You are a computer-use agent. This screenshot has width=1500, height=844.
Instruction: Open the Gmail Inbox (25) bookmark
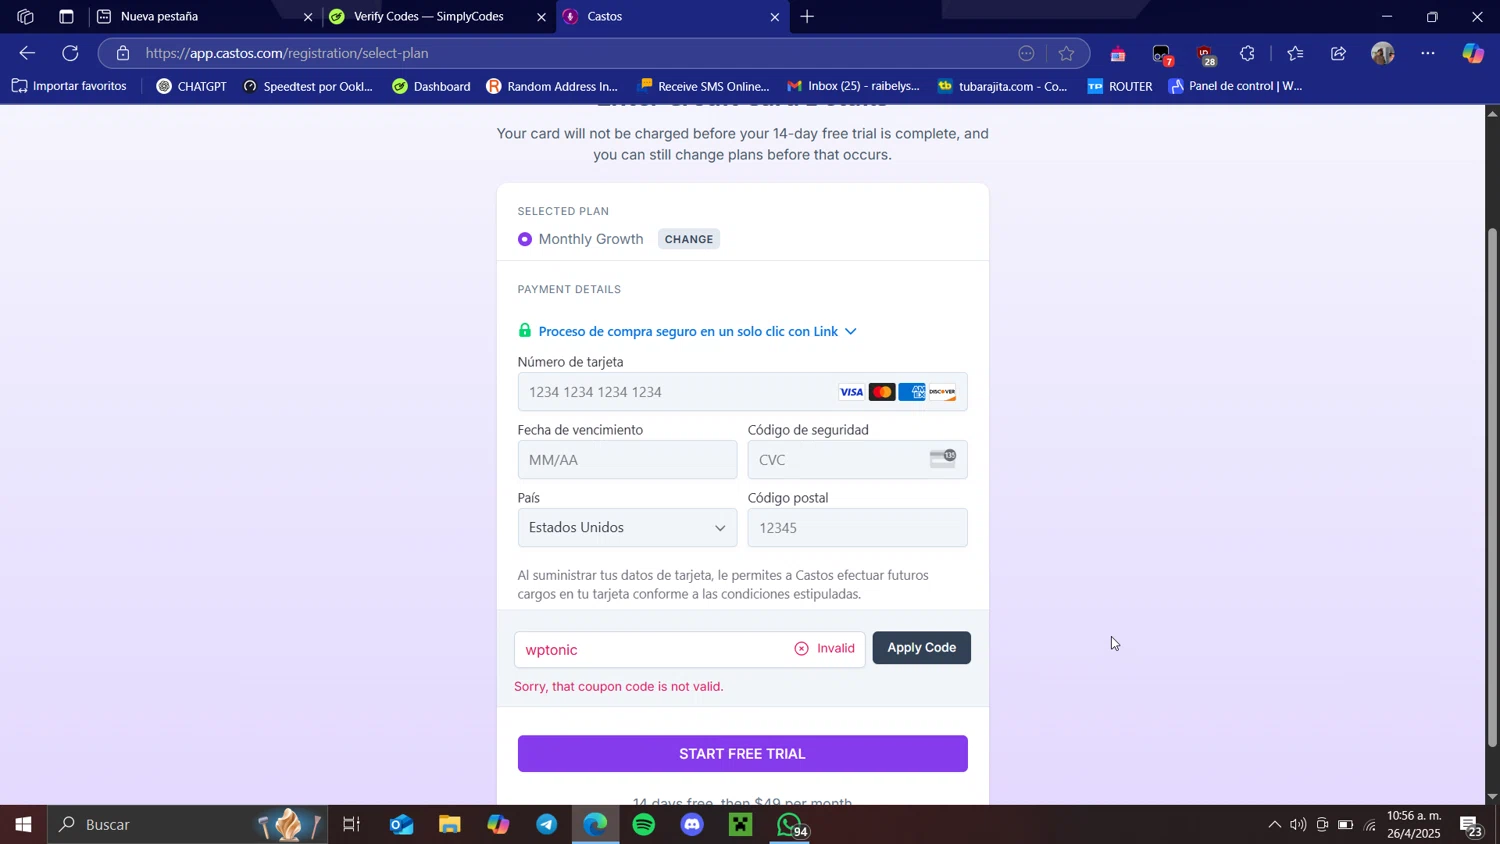[853, 87]
